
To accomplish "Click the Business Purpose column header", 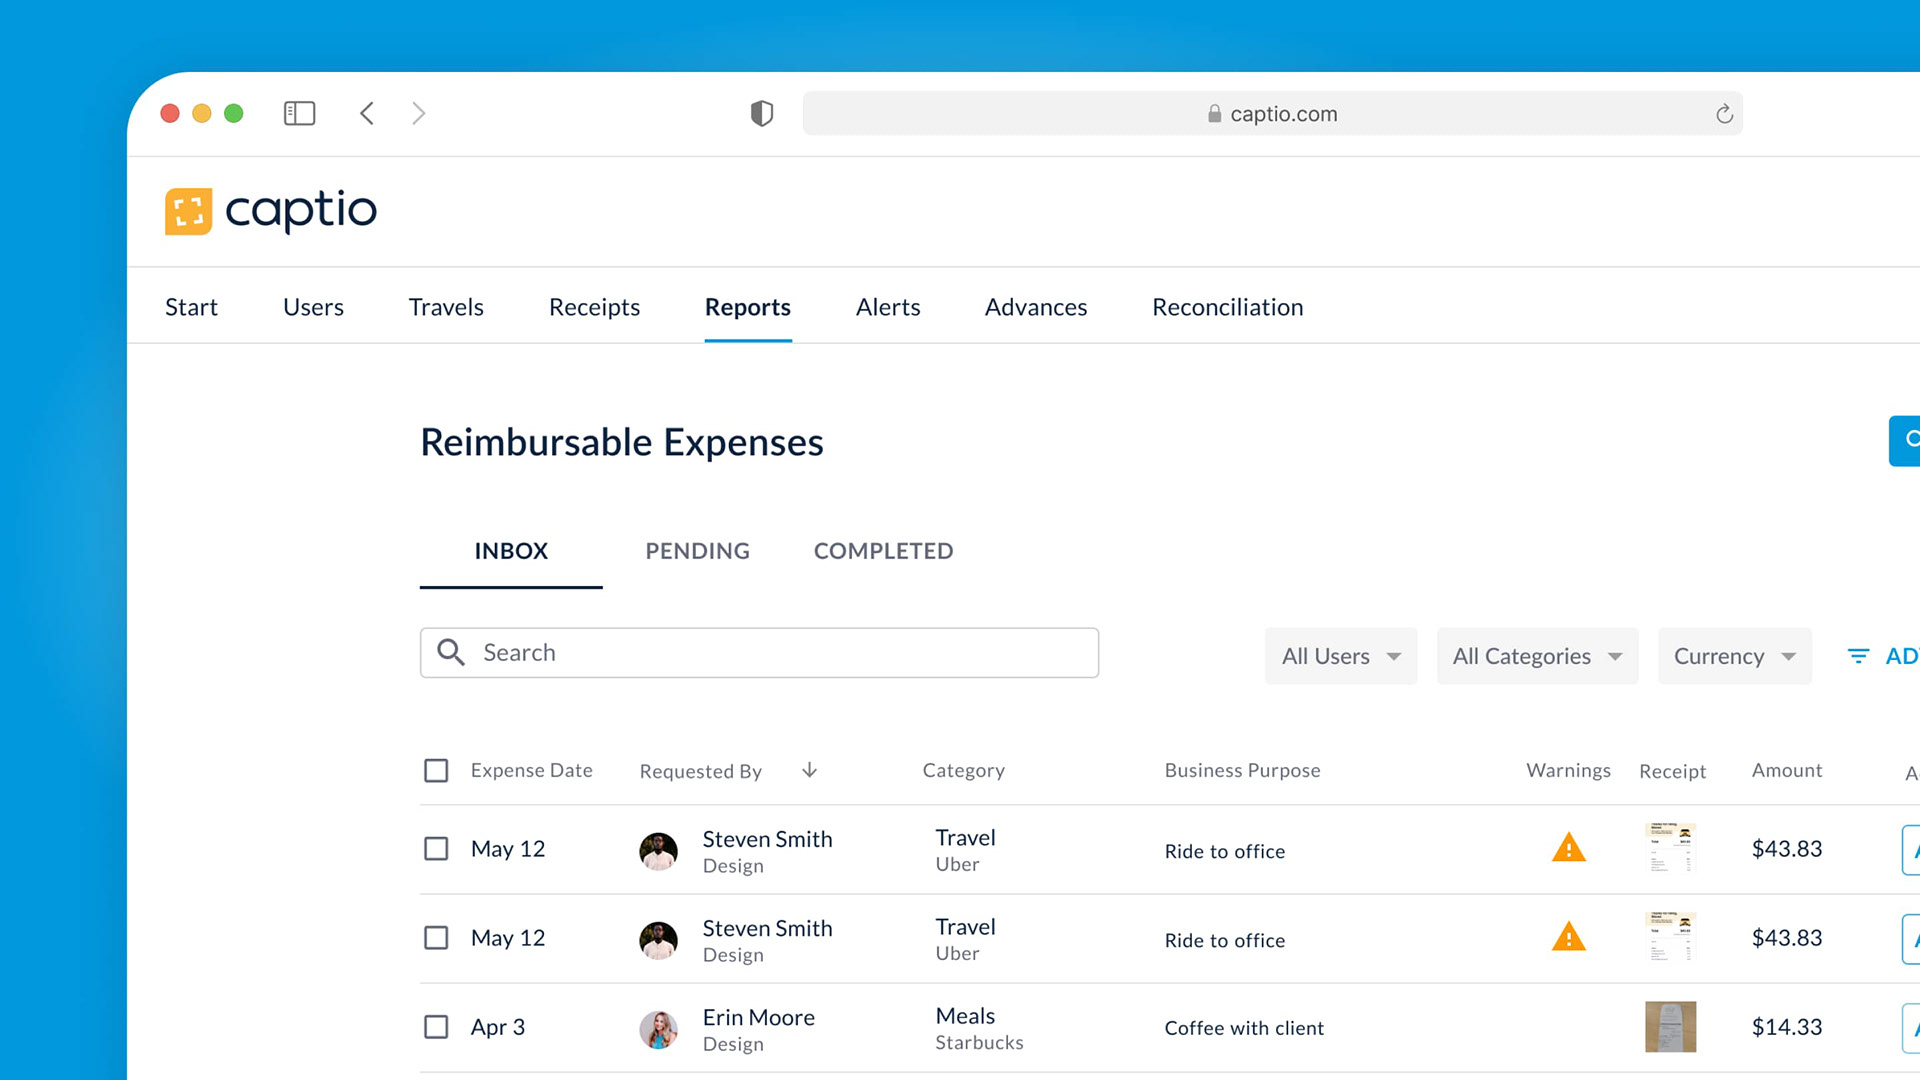I will tap(1242, 770).
